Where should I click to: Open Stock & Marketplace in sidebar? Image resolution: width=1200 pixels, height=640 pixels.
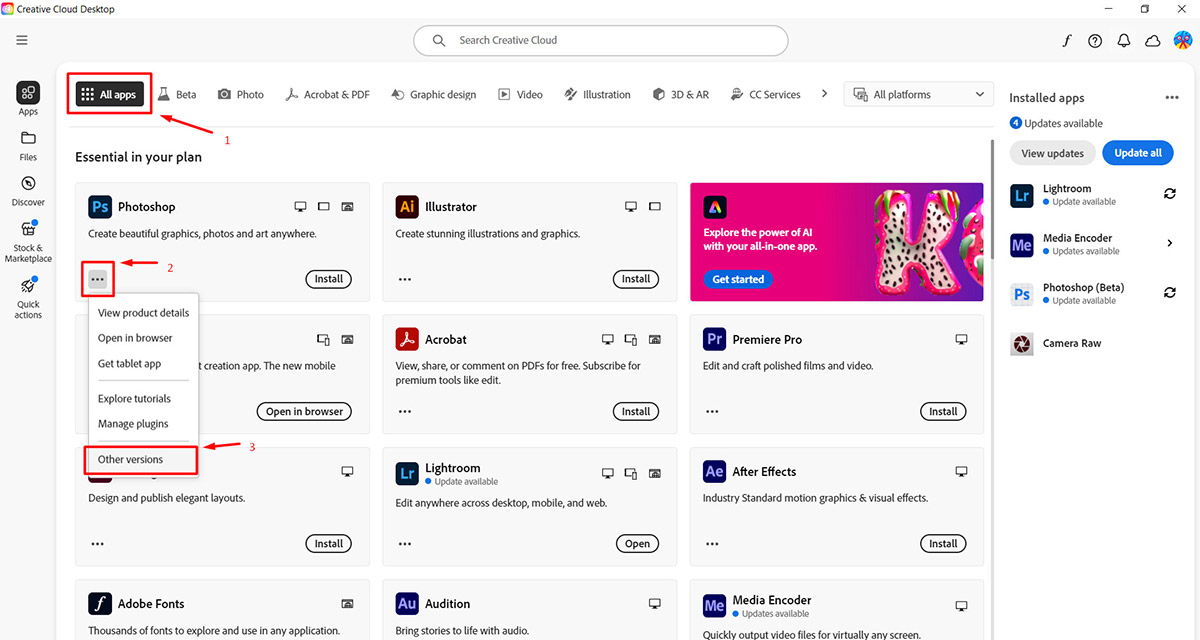[x=28, y=243]
